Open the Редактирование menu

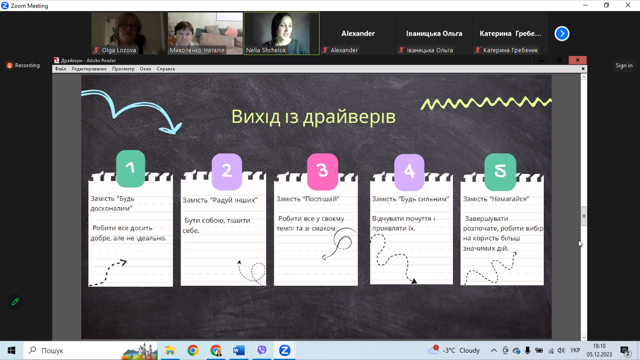[89, 69]
